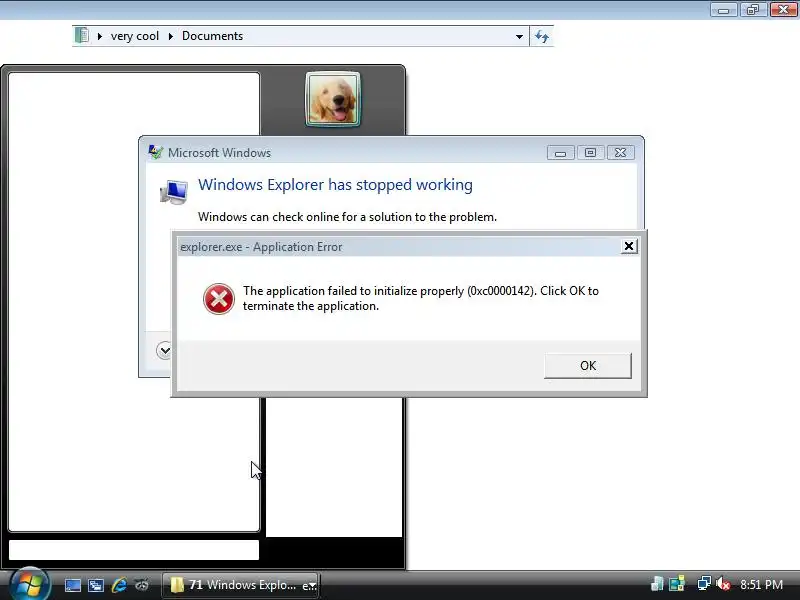800x600 pixels.
Task: Click the colorful network tray icon
Action: [x=677, y=584]
